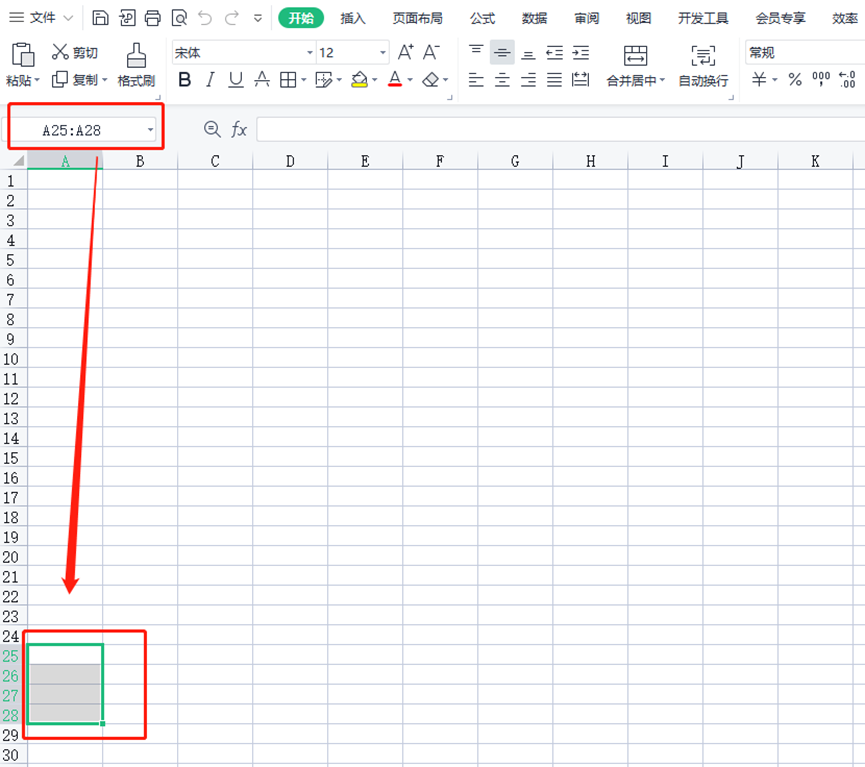Toggle Bold formatting
Image resolution: width=865 pixels, height=767 pixels.
[185, 80]
